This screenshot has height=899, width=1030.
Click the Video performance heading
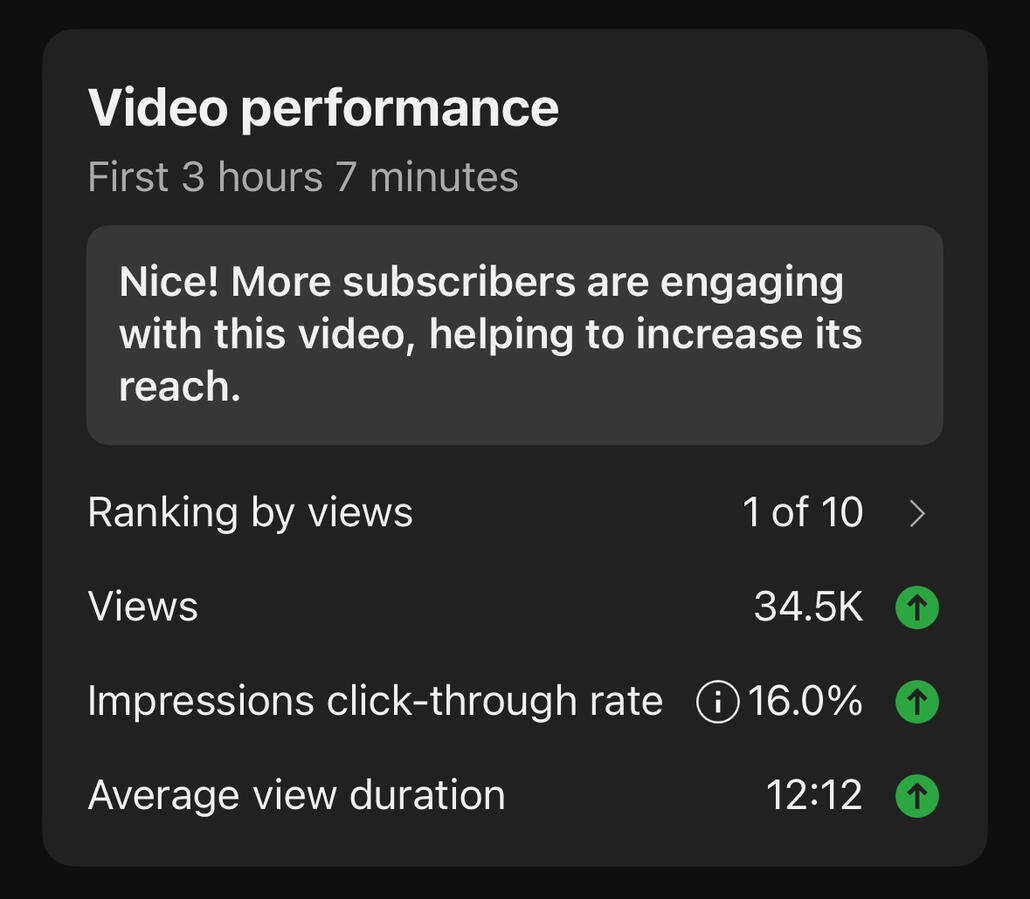(x=323, y=108)
